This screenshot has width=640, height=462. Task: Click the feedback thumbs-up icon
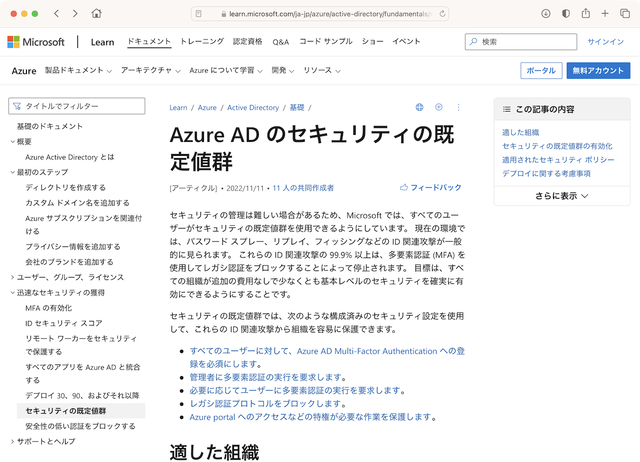tap(404, 187)
